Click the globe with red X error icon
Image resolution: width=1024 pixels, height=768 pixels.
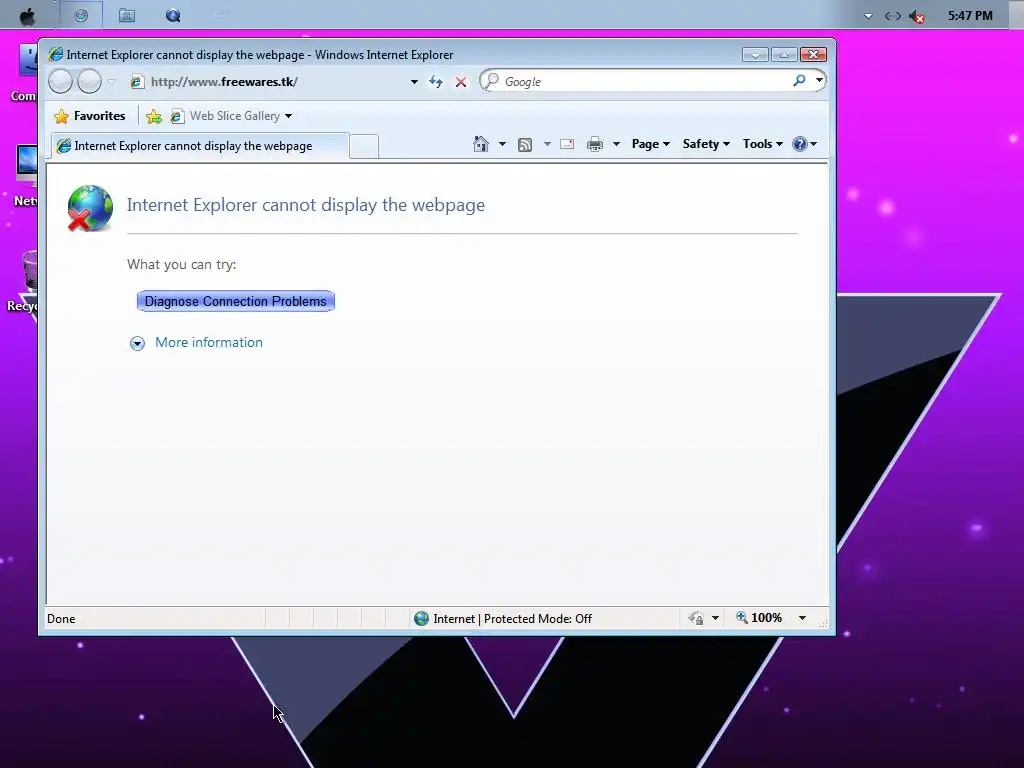click(90, 208)
